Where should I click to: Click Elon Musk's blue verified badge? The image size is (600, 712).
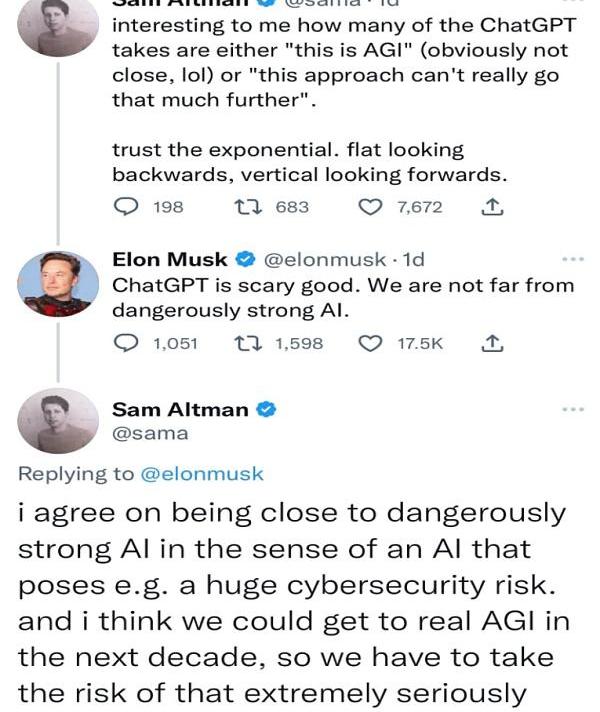[x=245, y=260]
